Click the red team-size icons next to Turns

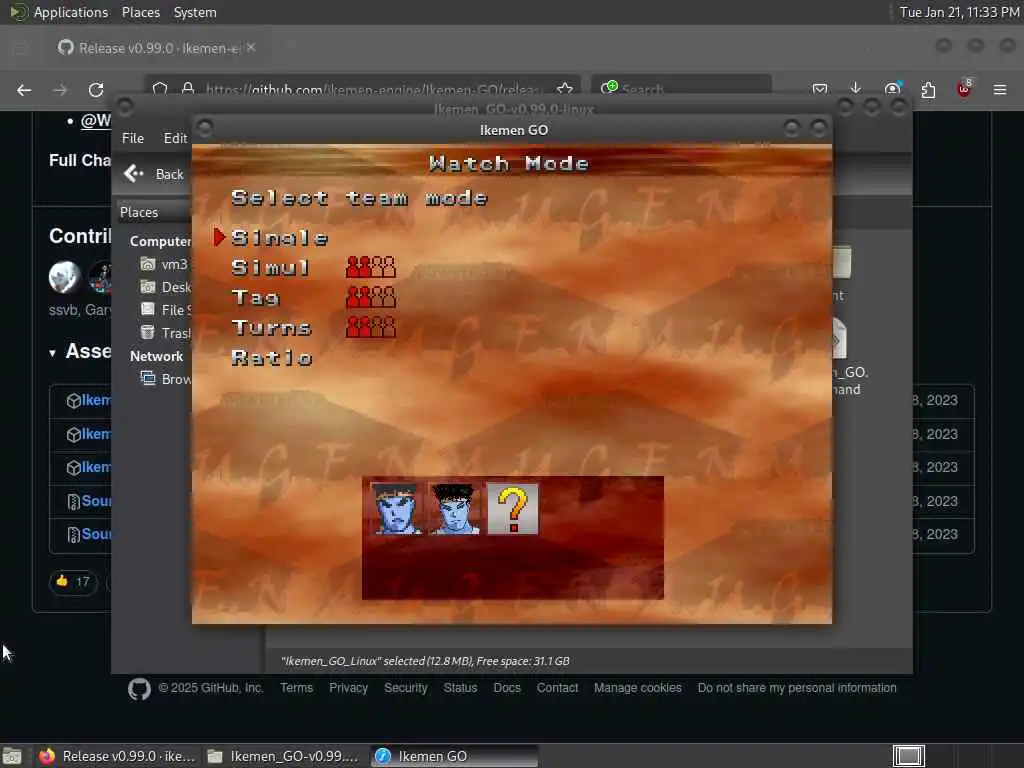point(370,327)
